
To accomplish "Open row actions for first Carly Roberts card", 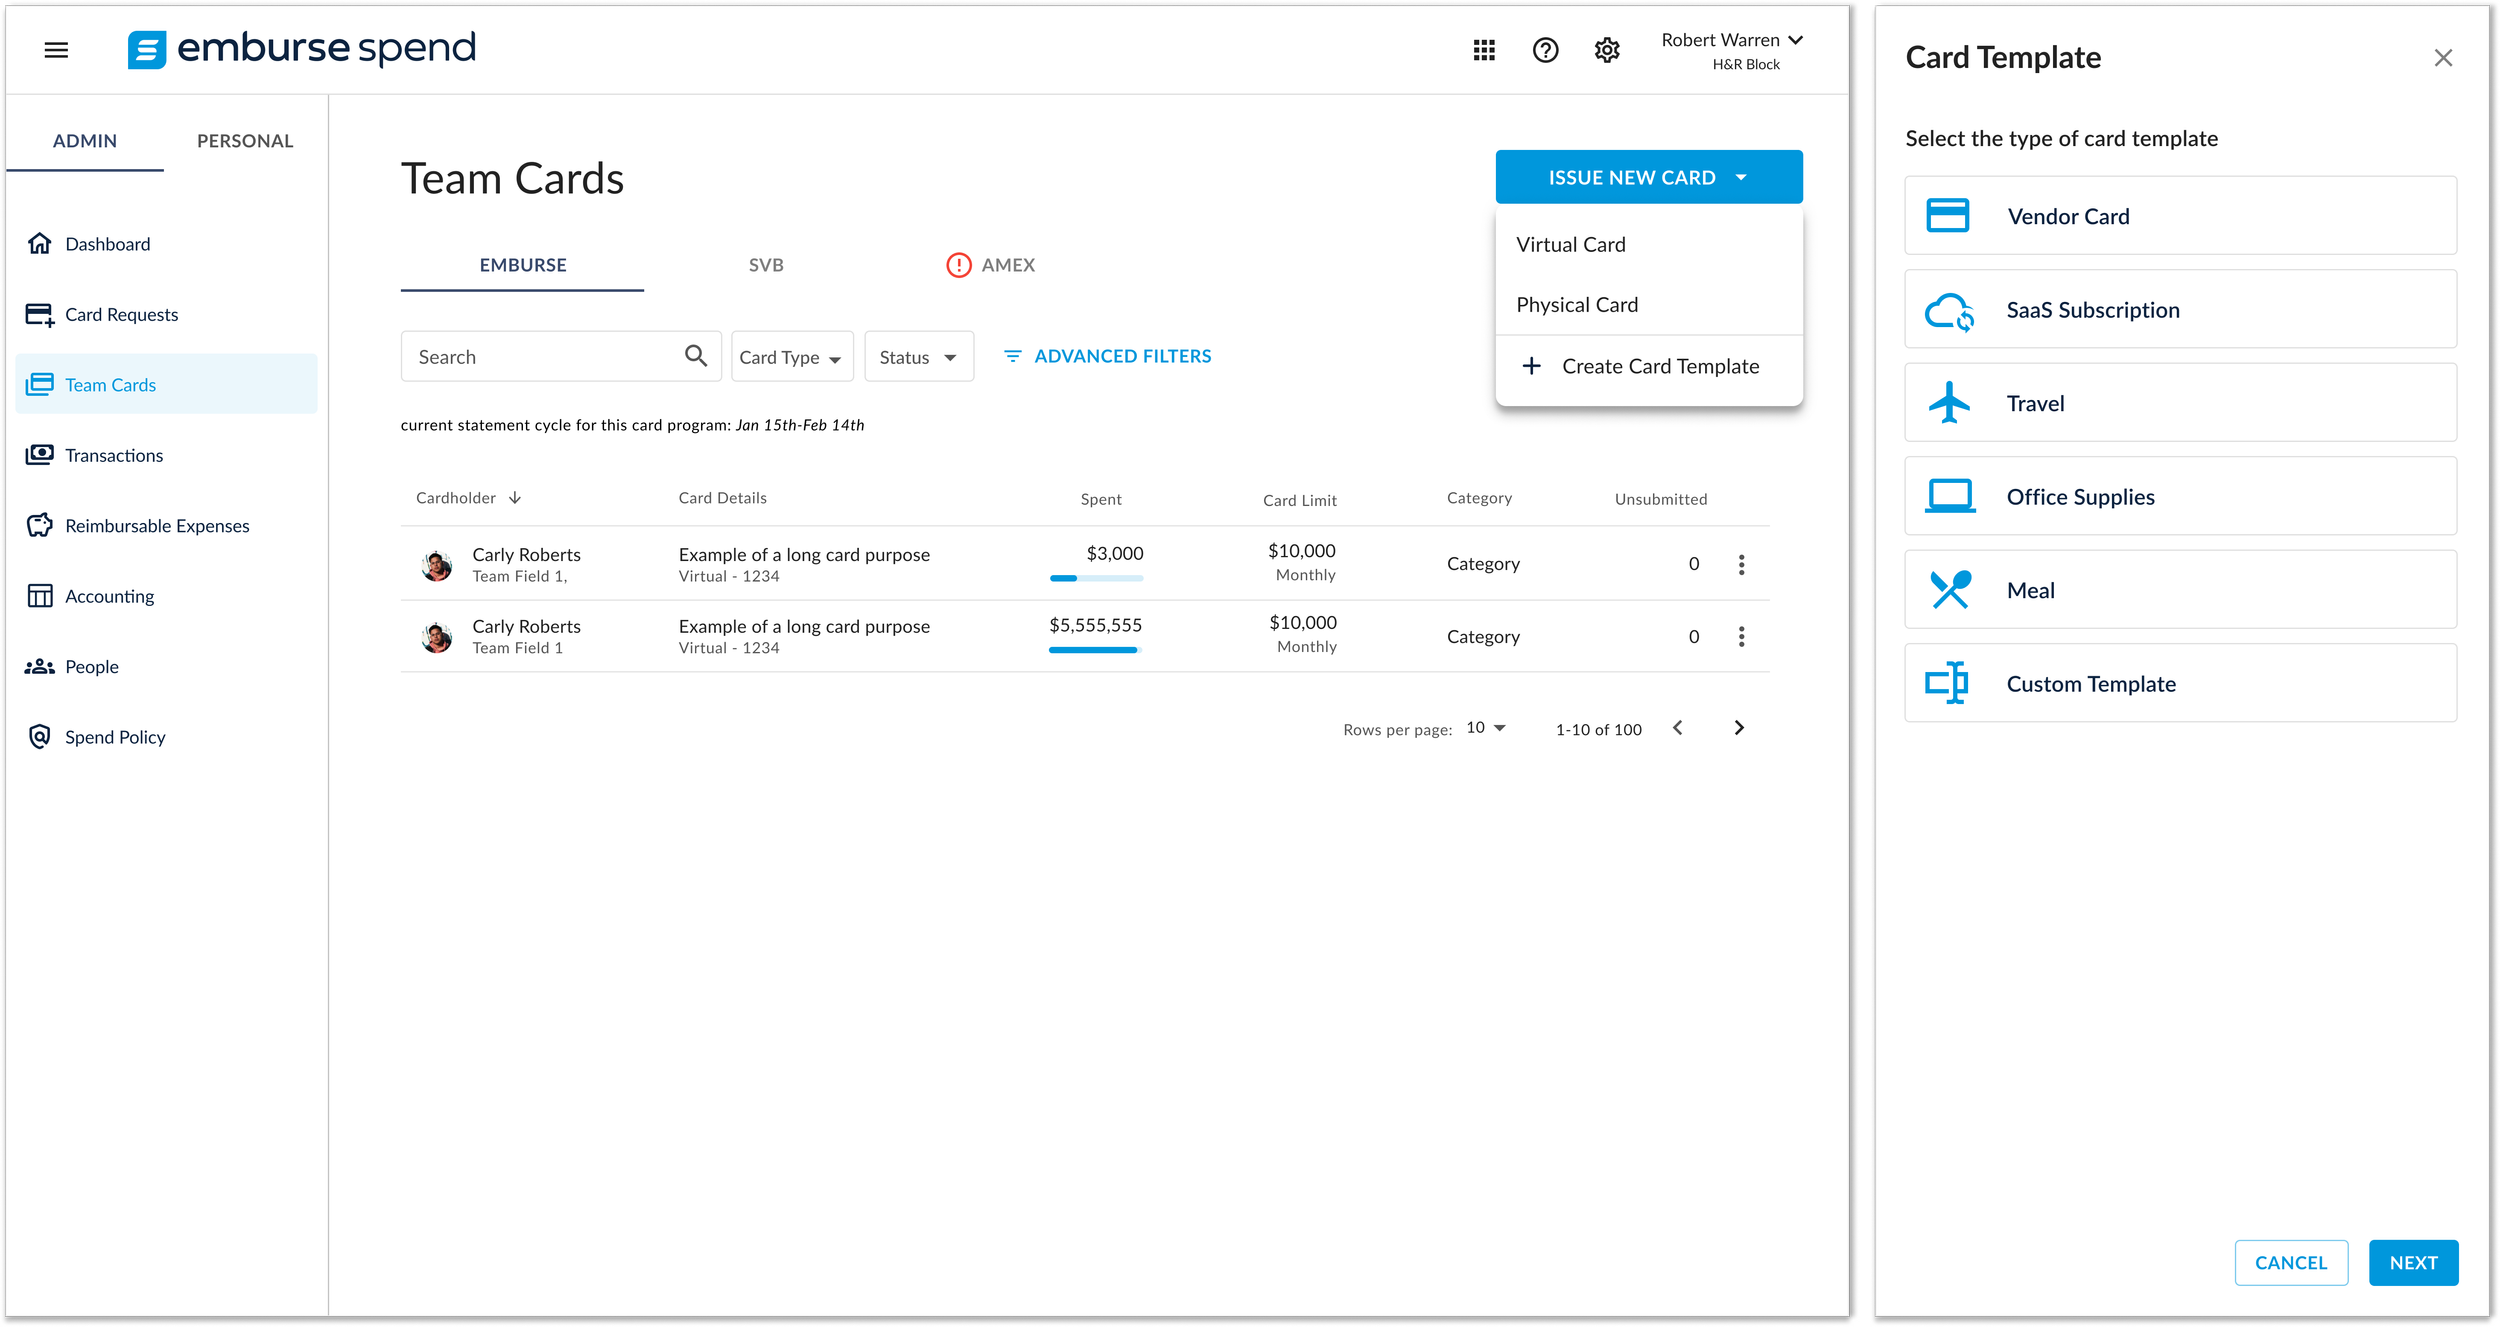I will (1741, 565).
